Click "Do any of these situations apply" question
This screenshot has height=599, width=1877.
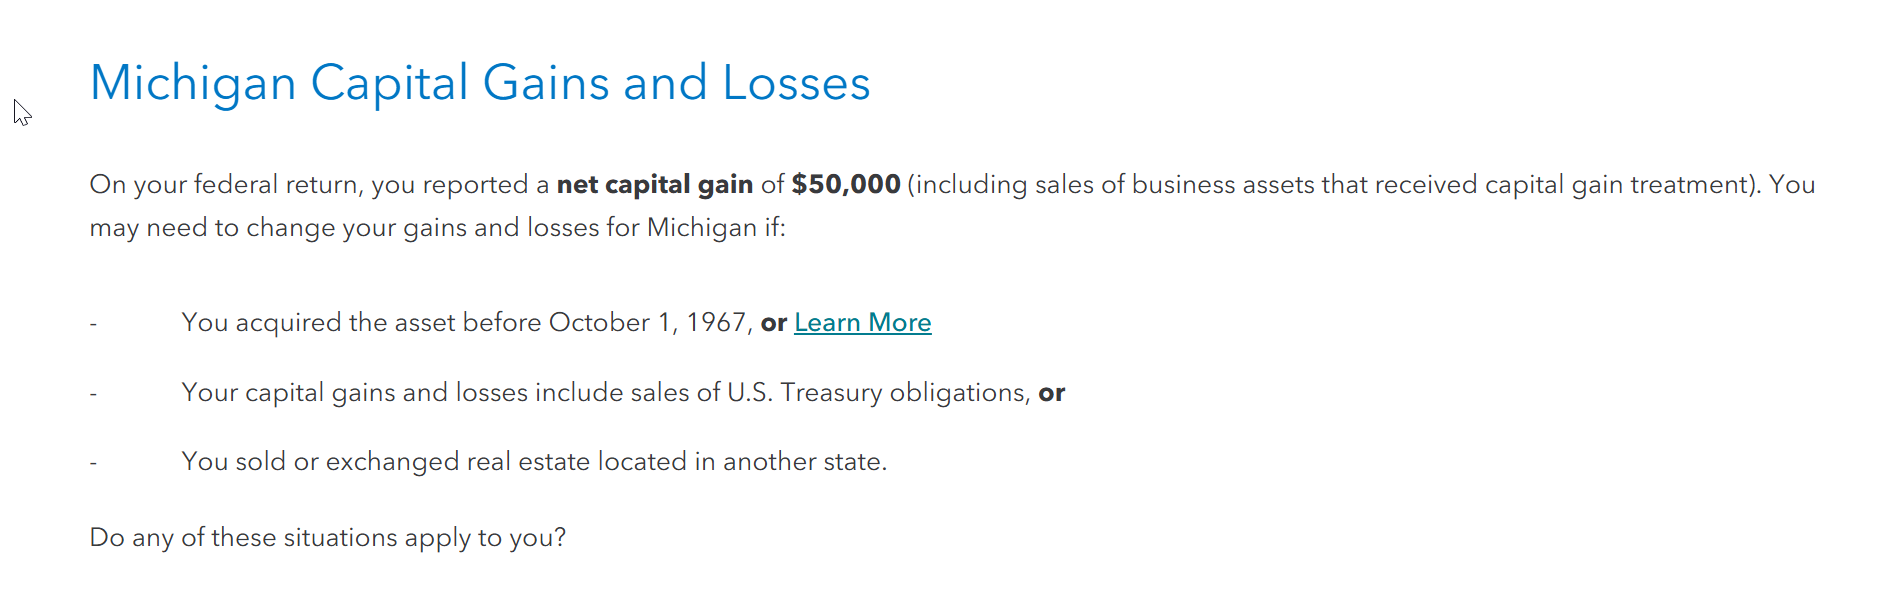tap(327, 538)
